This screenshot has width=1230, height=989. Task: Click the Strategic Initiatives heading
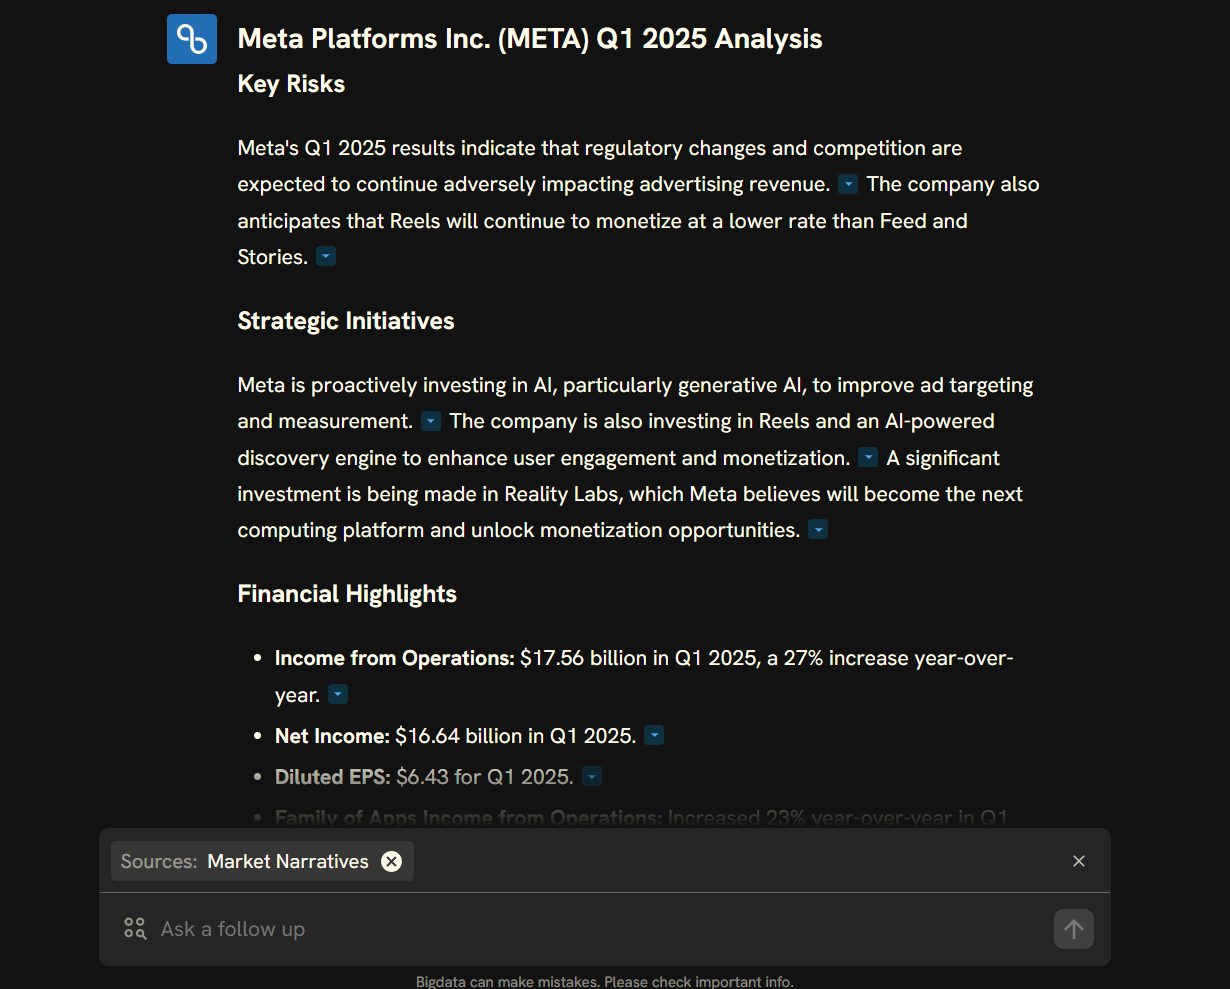346,321
